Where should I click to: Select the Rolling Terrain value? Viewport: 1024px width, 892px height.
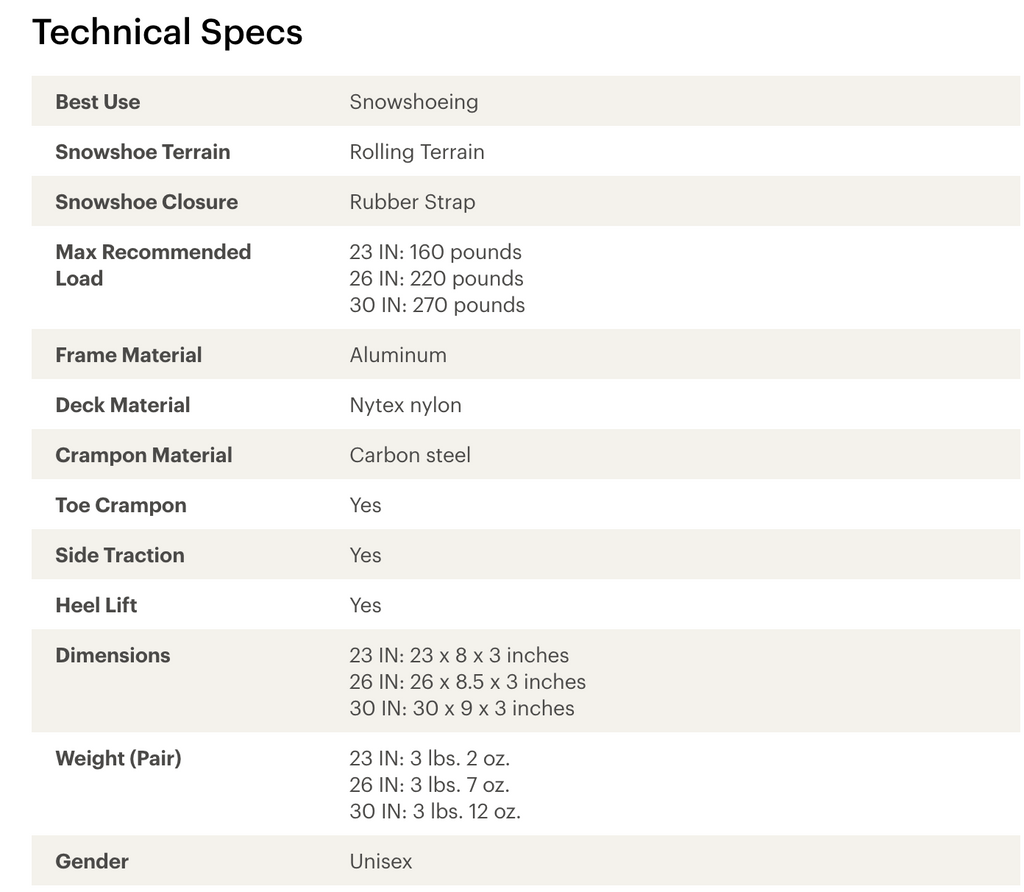(417, 152)
